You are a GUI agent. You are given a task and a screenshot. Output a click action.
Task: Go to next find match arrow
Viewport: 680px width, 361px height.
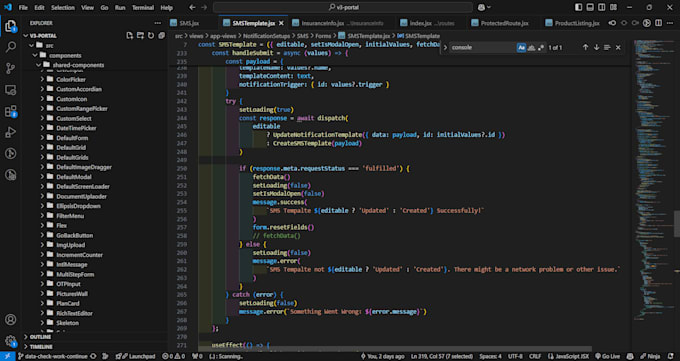596,47
